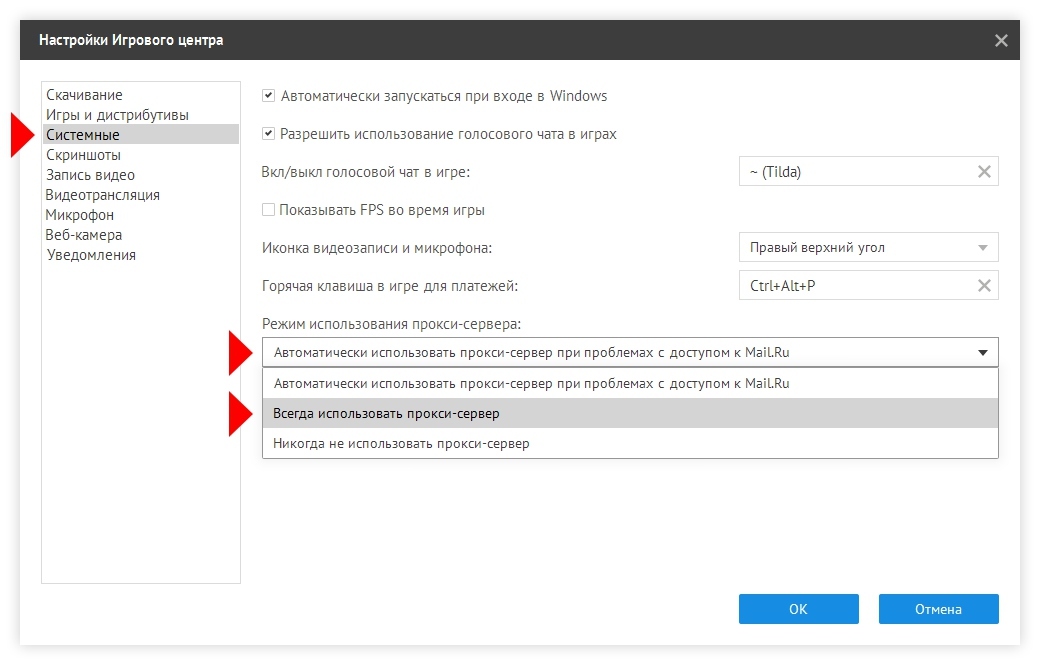Viewport: 1040px width, 665px height.
Task: Toggle auto-start at Windows login checkbox
Action: (268, 95)
